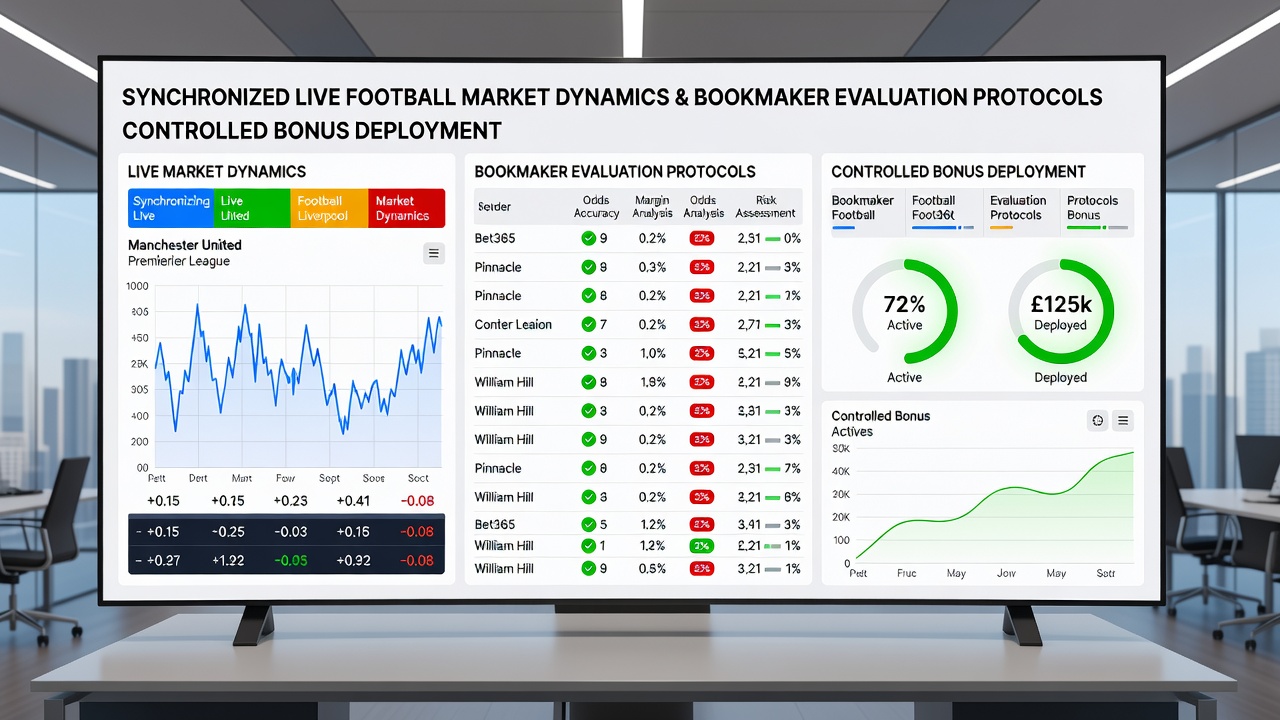The height and width of the screenshot is (720, 1280).
Task: Click the red odds badge in Conter Leaion row
Action: (702, 324)
